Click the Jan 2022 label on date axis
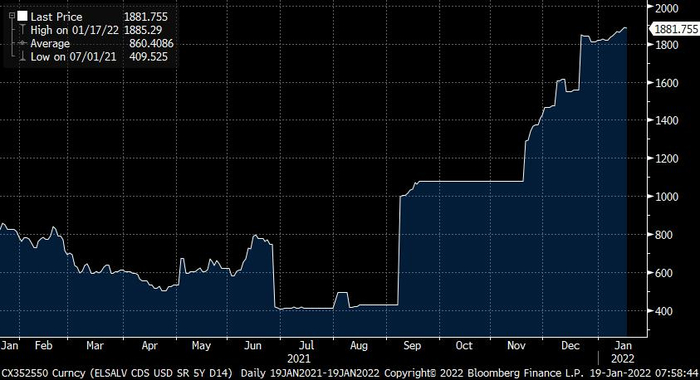 click(622, 352)
